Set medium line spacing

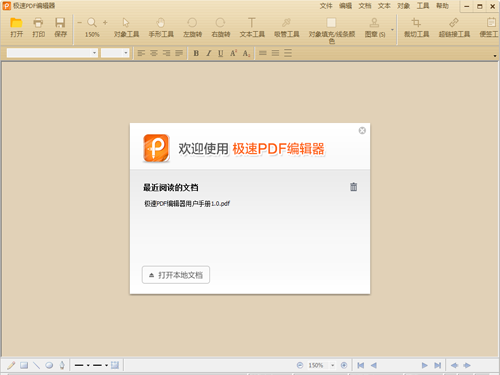pos(275,53)
